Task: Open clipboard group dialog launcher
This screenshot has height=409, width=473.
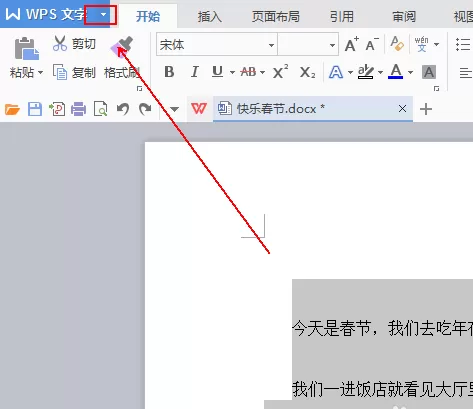Action: click(139, 88)
